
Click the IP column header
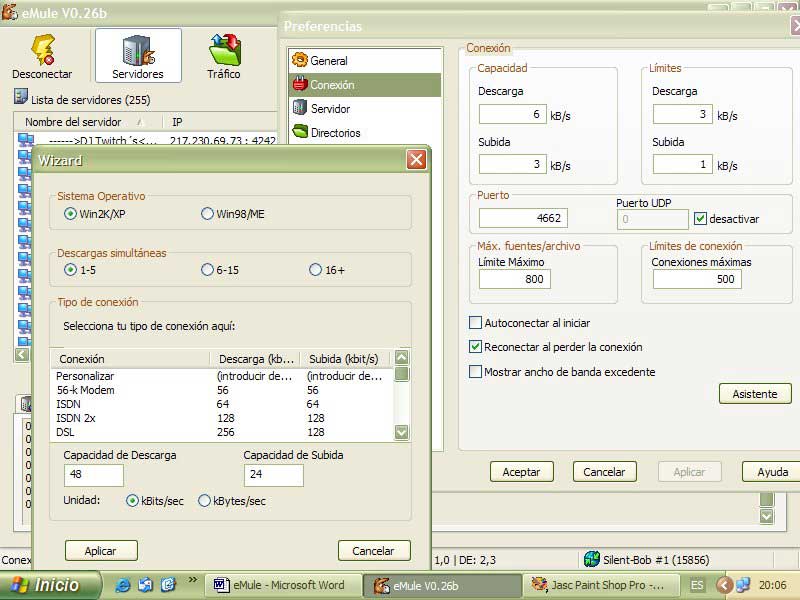(x=219, y=122)
